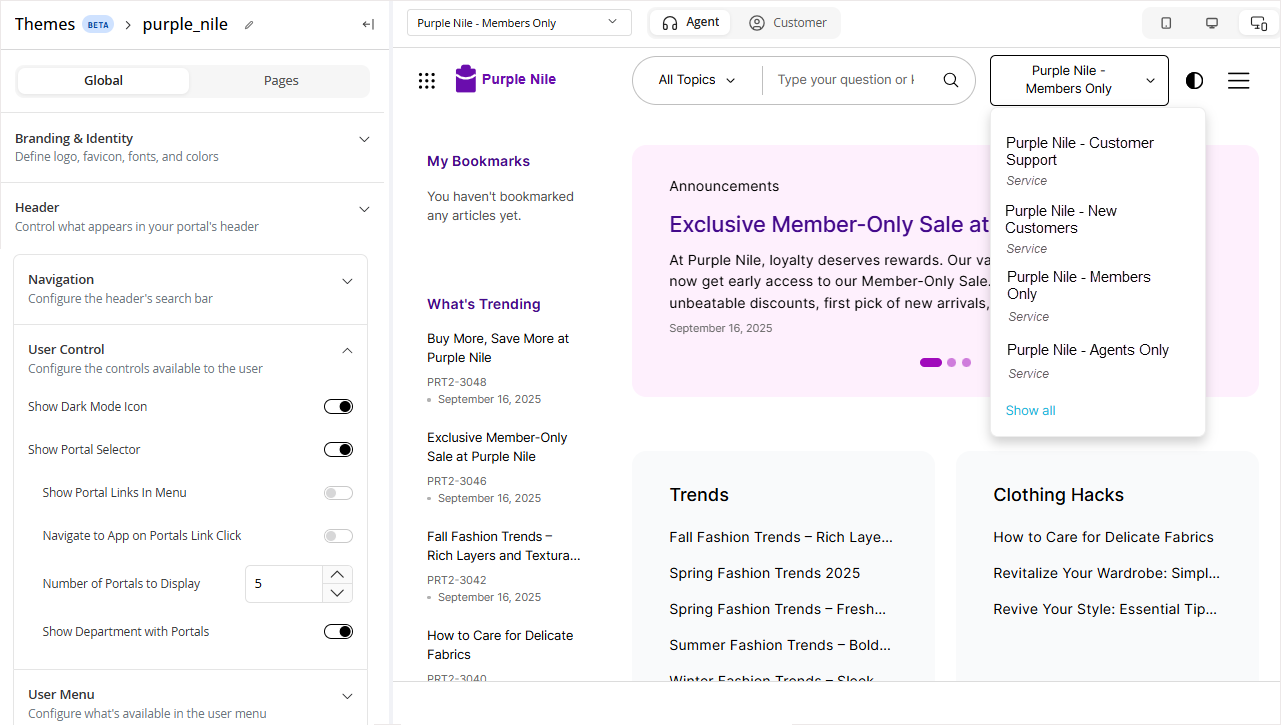This screenshot has width=1281, height=725.
Task: Turn off Show Dark Mode Icon
Action: pos(338,407)
